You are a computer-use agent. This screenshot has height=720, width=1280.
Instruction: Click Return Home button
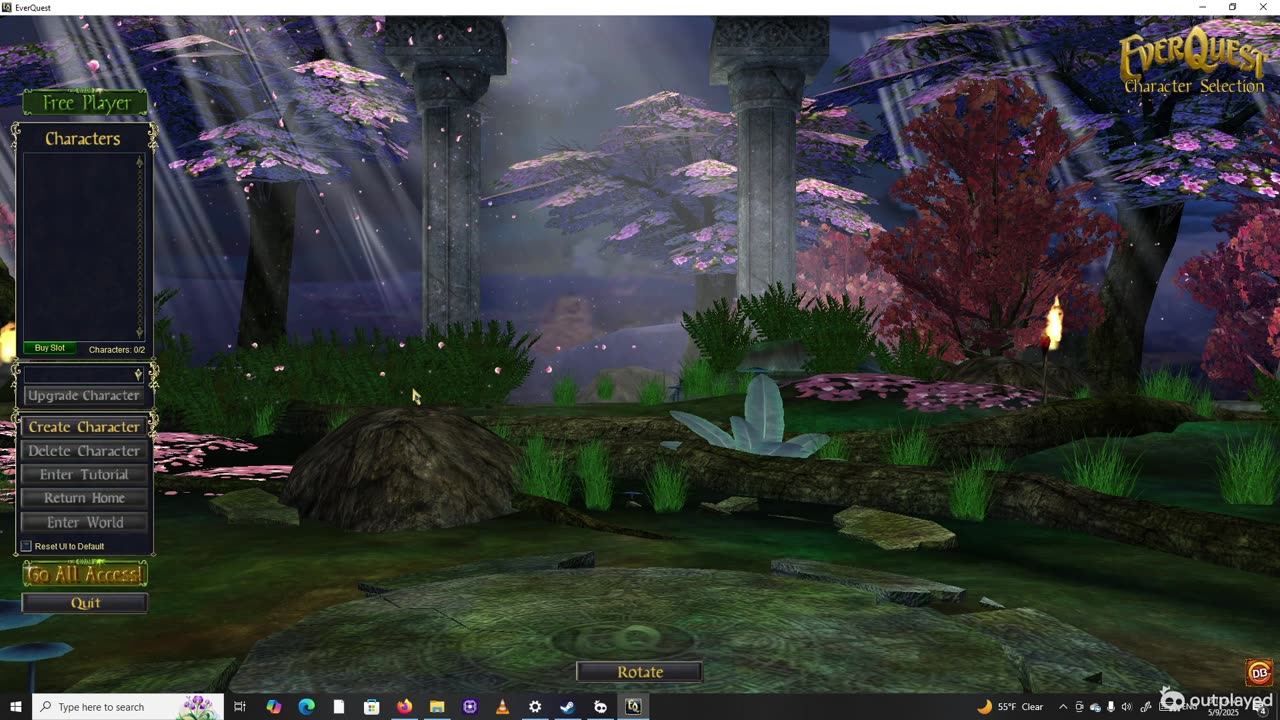click(84, 498)
